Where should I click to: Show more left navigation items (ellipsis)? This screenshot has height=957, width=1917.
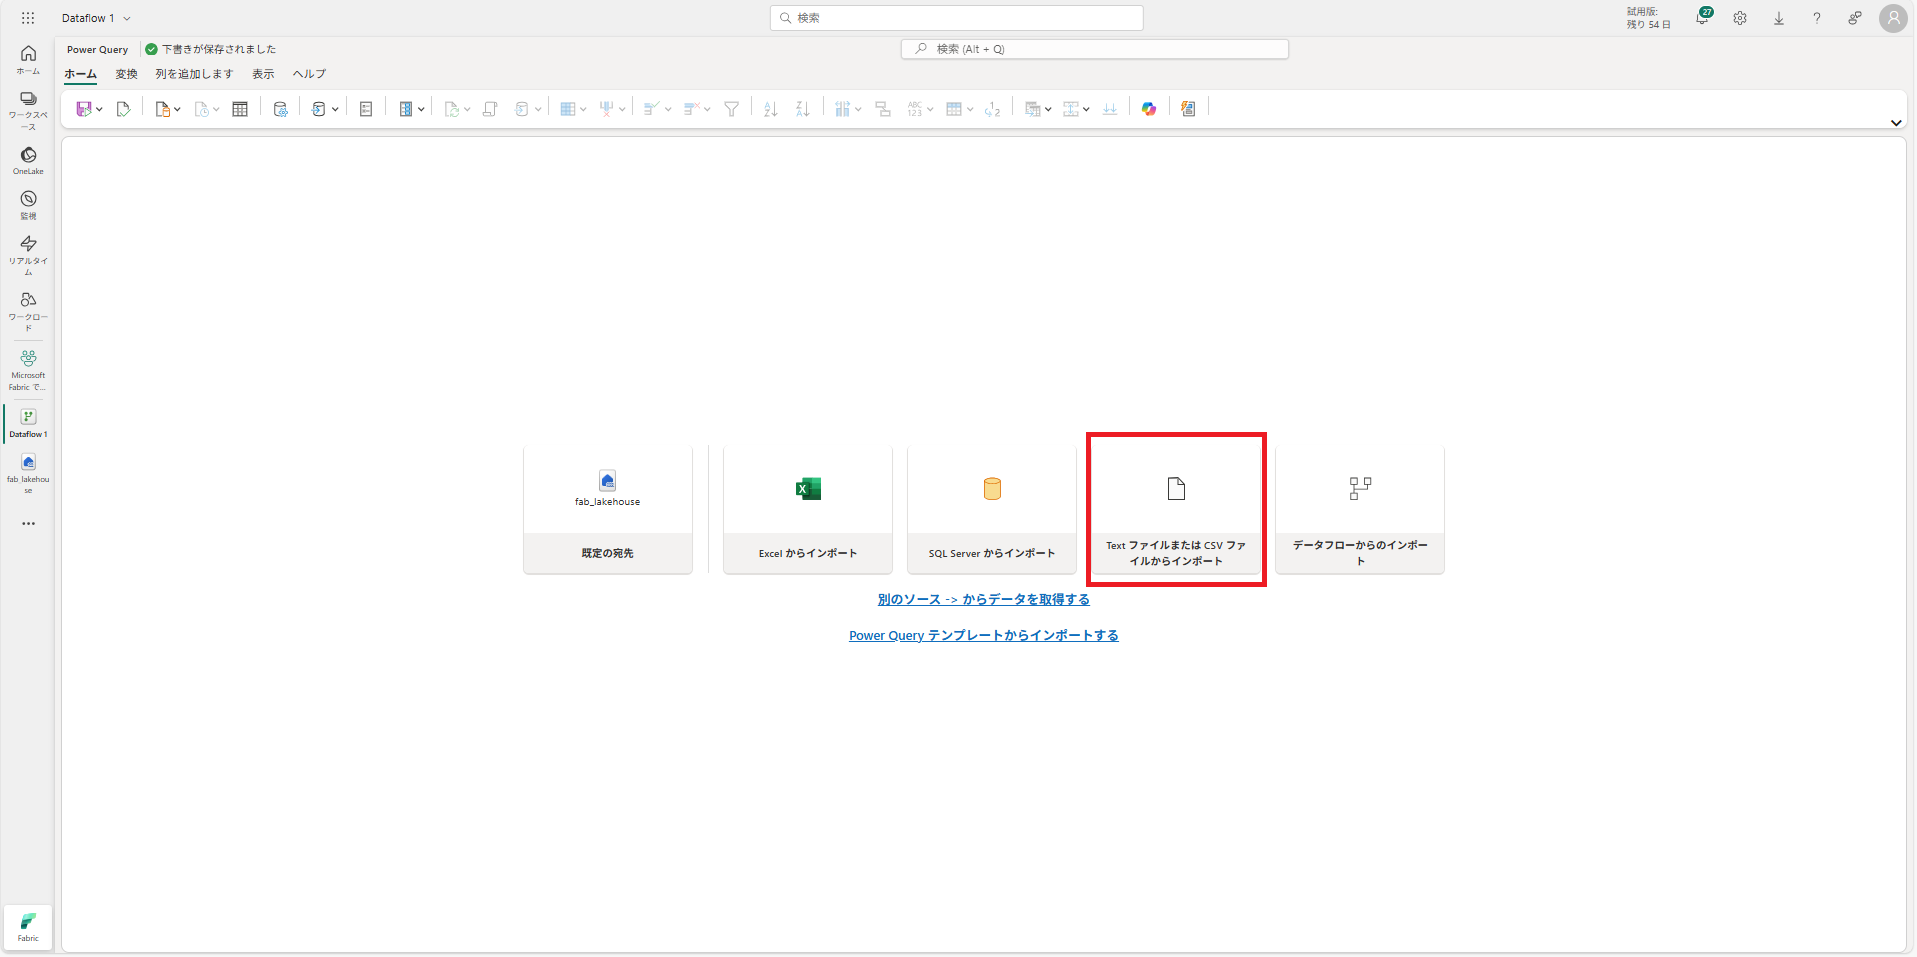pyautogui.click(x=28, y=523)
